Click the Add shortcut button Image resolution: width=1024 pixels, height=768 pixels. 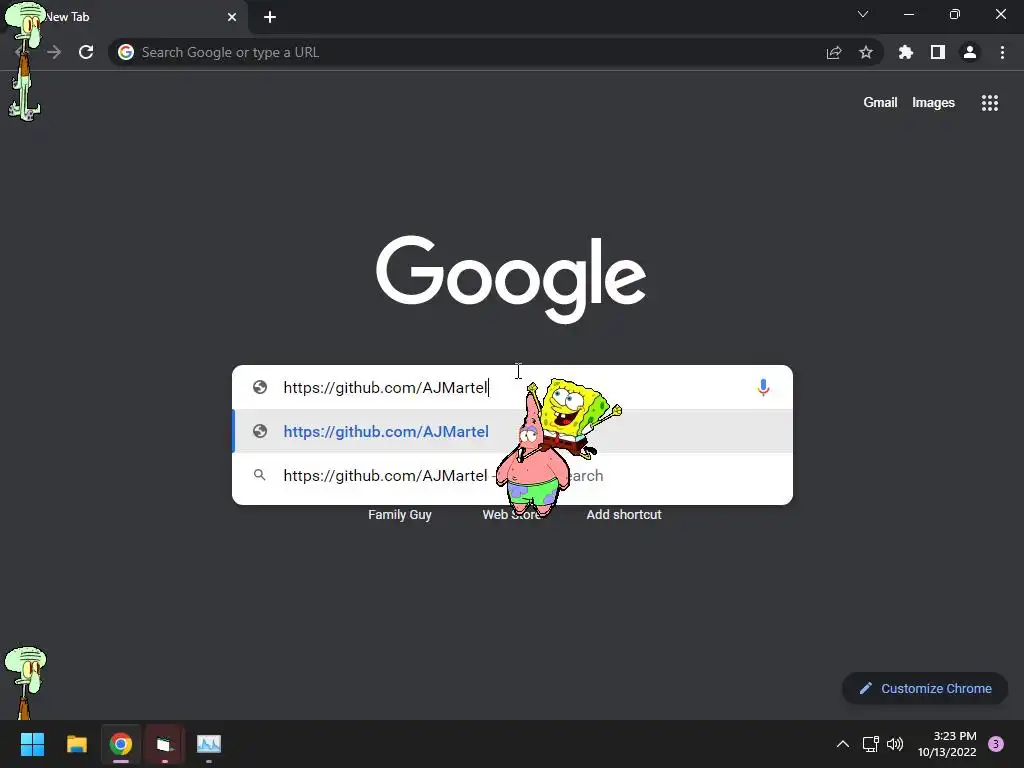[x=624, y=515]
